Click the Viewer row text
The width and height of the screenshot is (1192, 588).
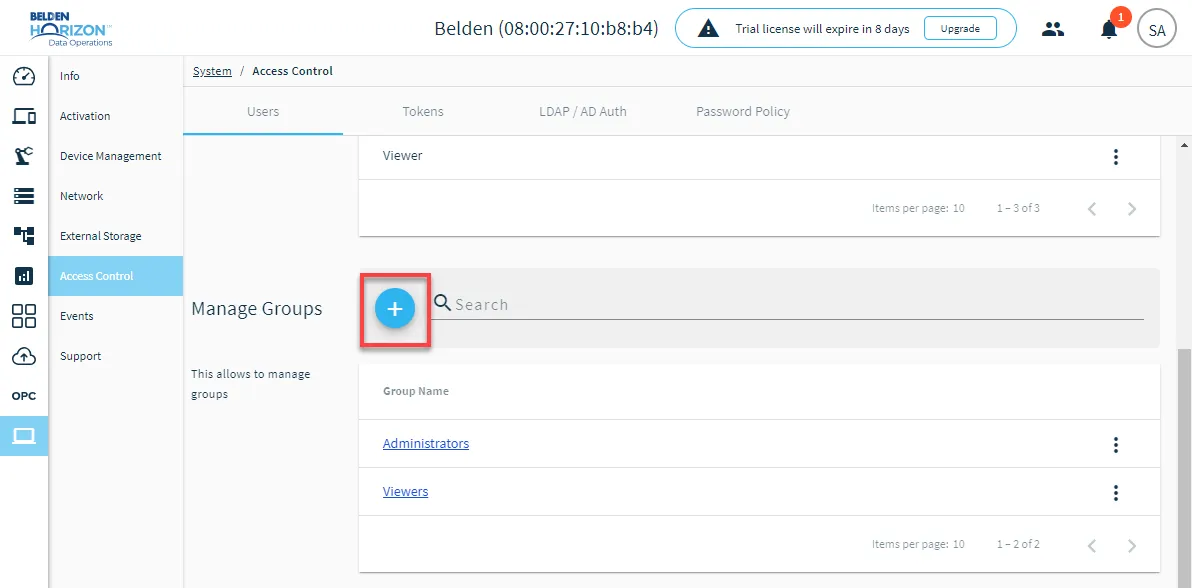[x=402, y=155]
